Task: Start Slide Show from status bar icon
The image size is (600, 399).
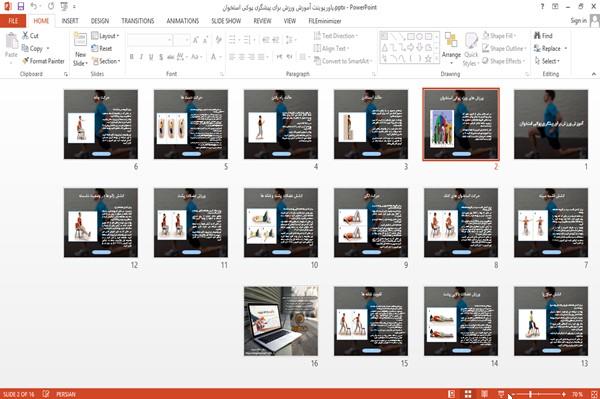Action: click(501, 394)
